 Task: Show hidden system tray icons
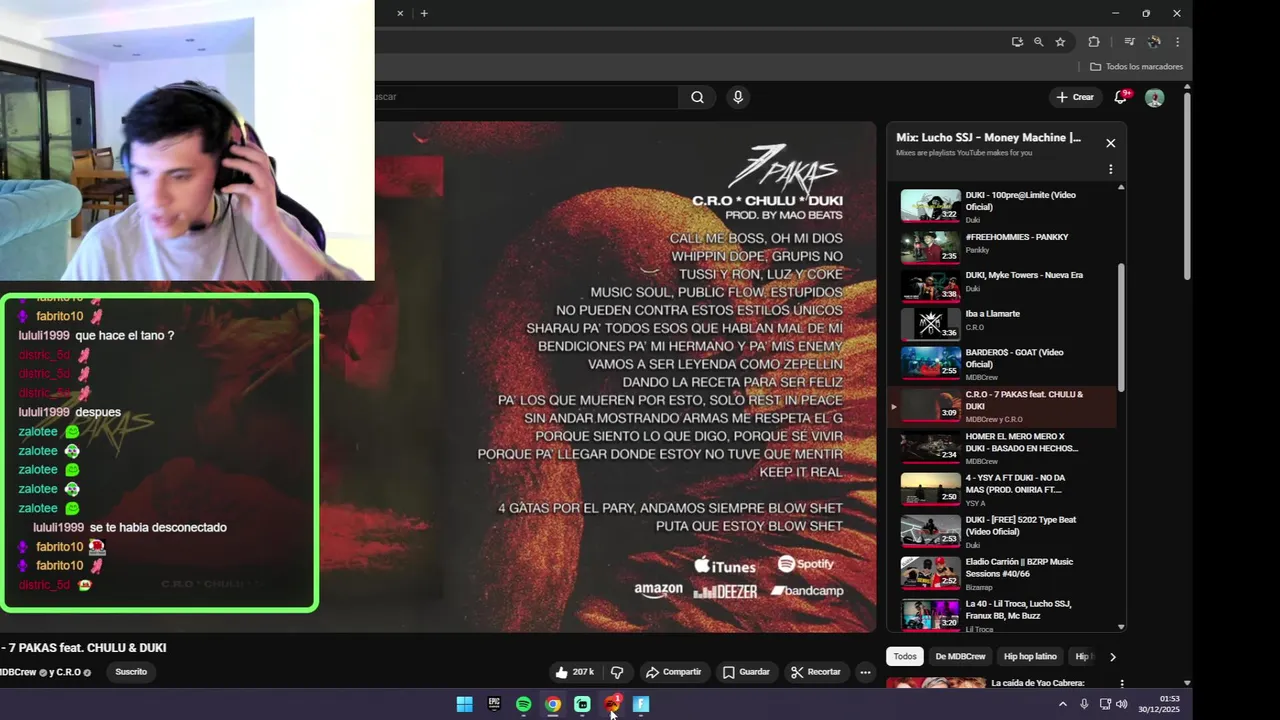(1062, 704)
